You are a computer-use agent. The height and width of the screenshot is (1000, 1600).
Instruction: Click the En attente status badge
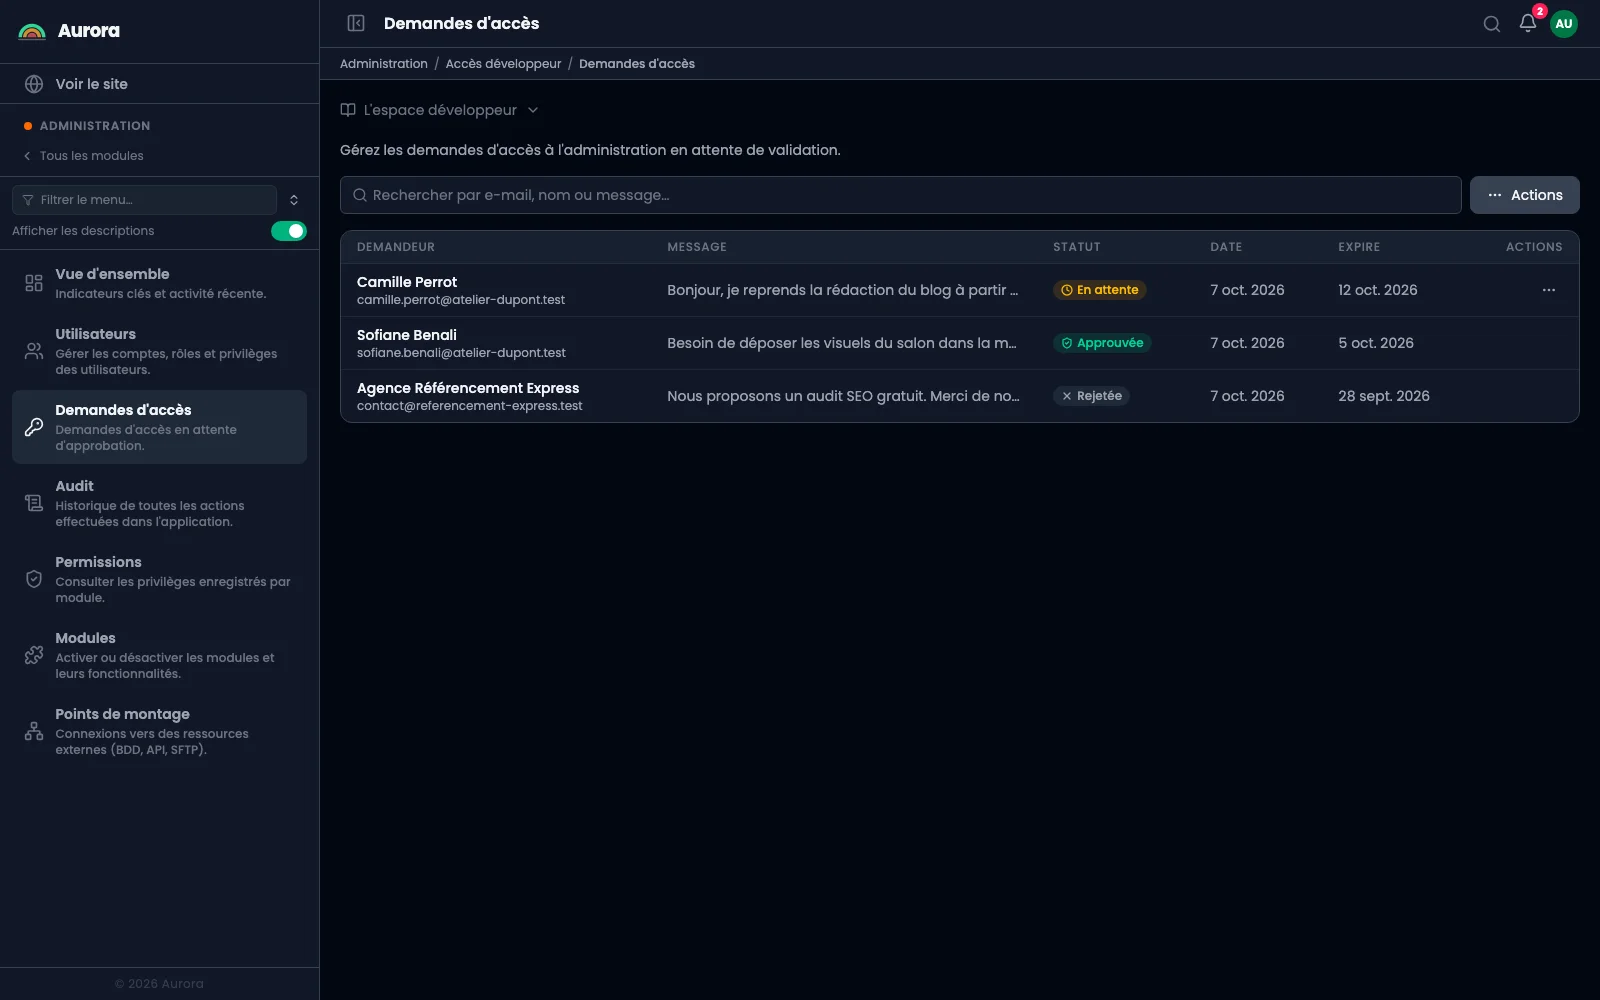[x=1099, y=290]
